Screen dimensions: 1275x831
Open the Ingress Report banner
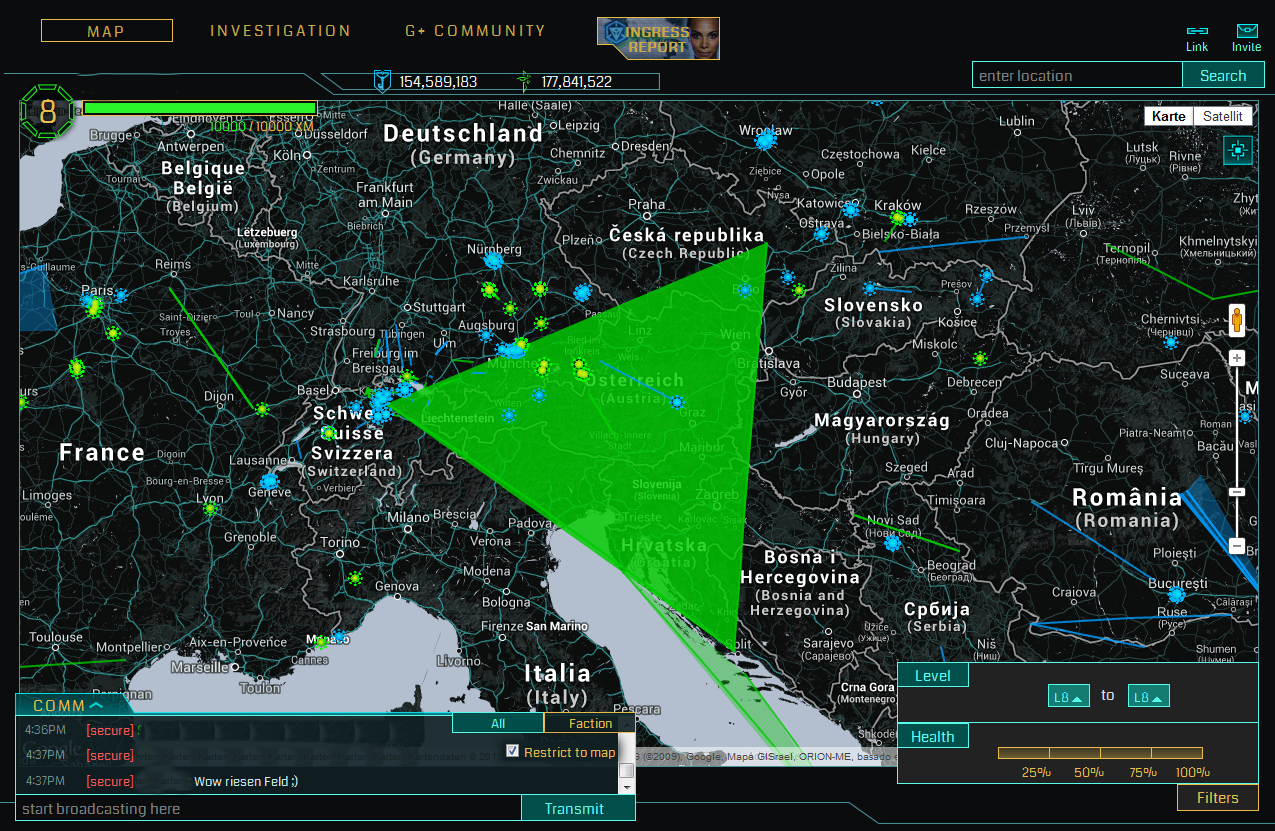pos(658,38)
